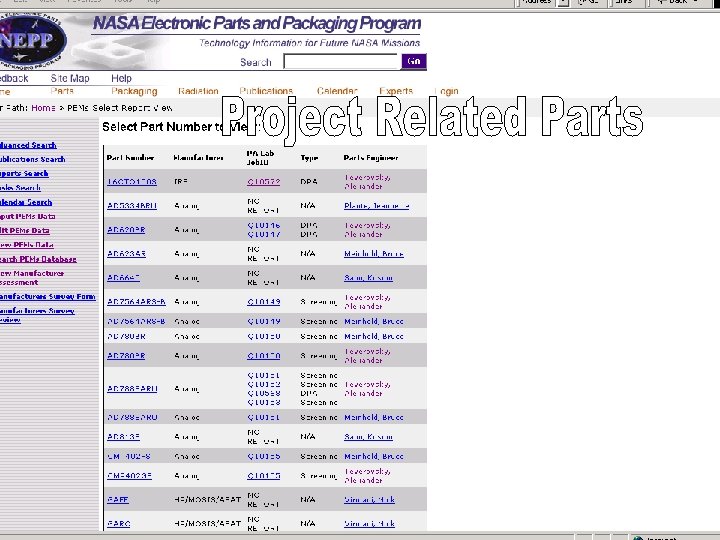This screenshot has width=720, height=540.
Task: Open Calendar Search in the sidebar
Action: pos(26,202)
